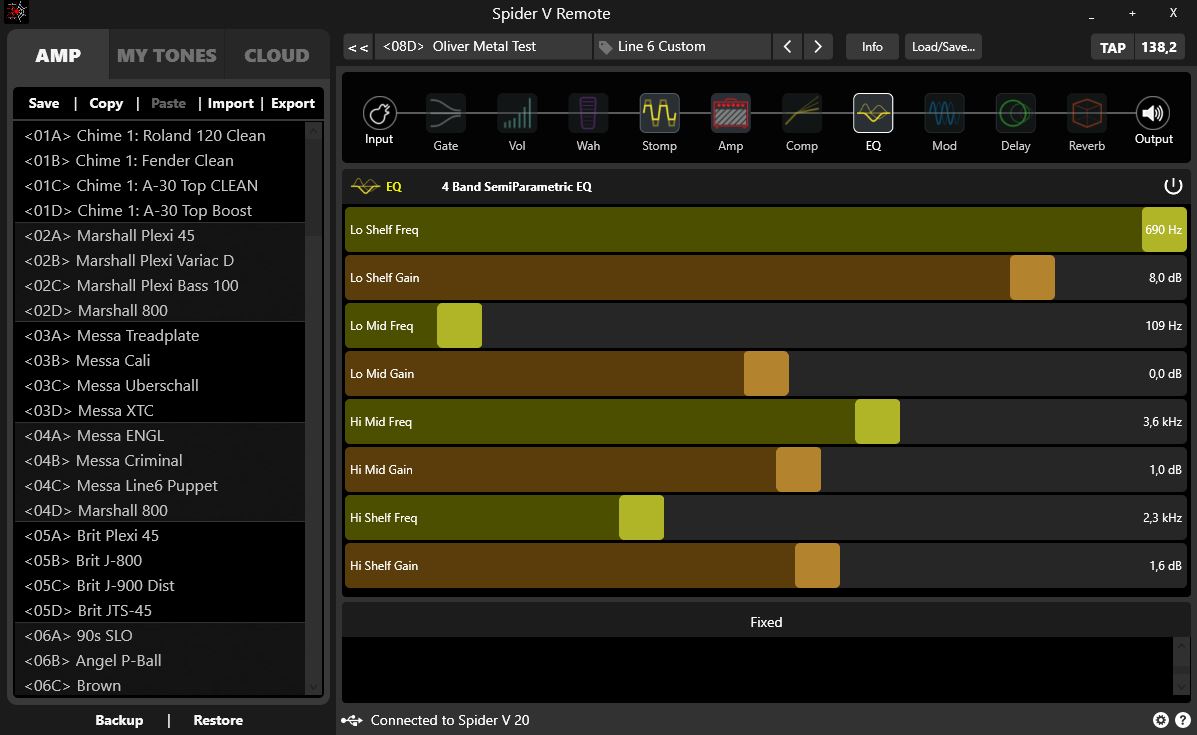Click the USB connection icon
Screen dimensions: 1197x735
click(351, 720)
